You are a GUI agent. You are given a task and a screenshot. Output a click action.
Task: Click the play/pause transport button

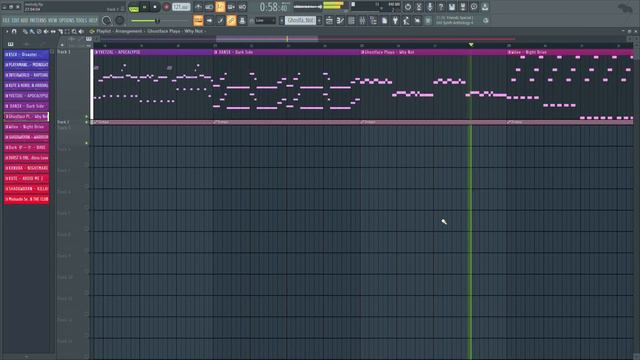[144, 7]
